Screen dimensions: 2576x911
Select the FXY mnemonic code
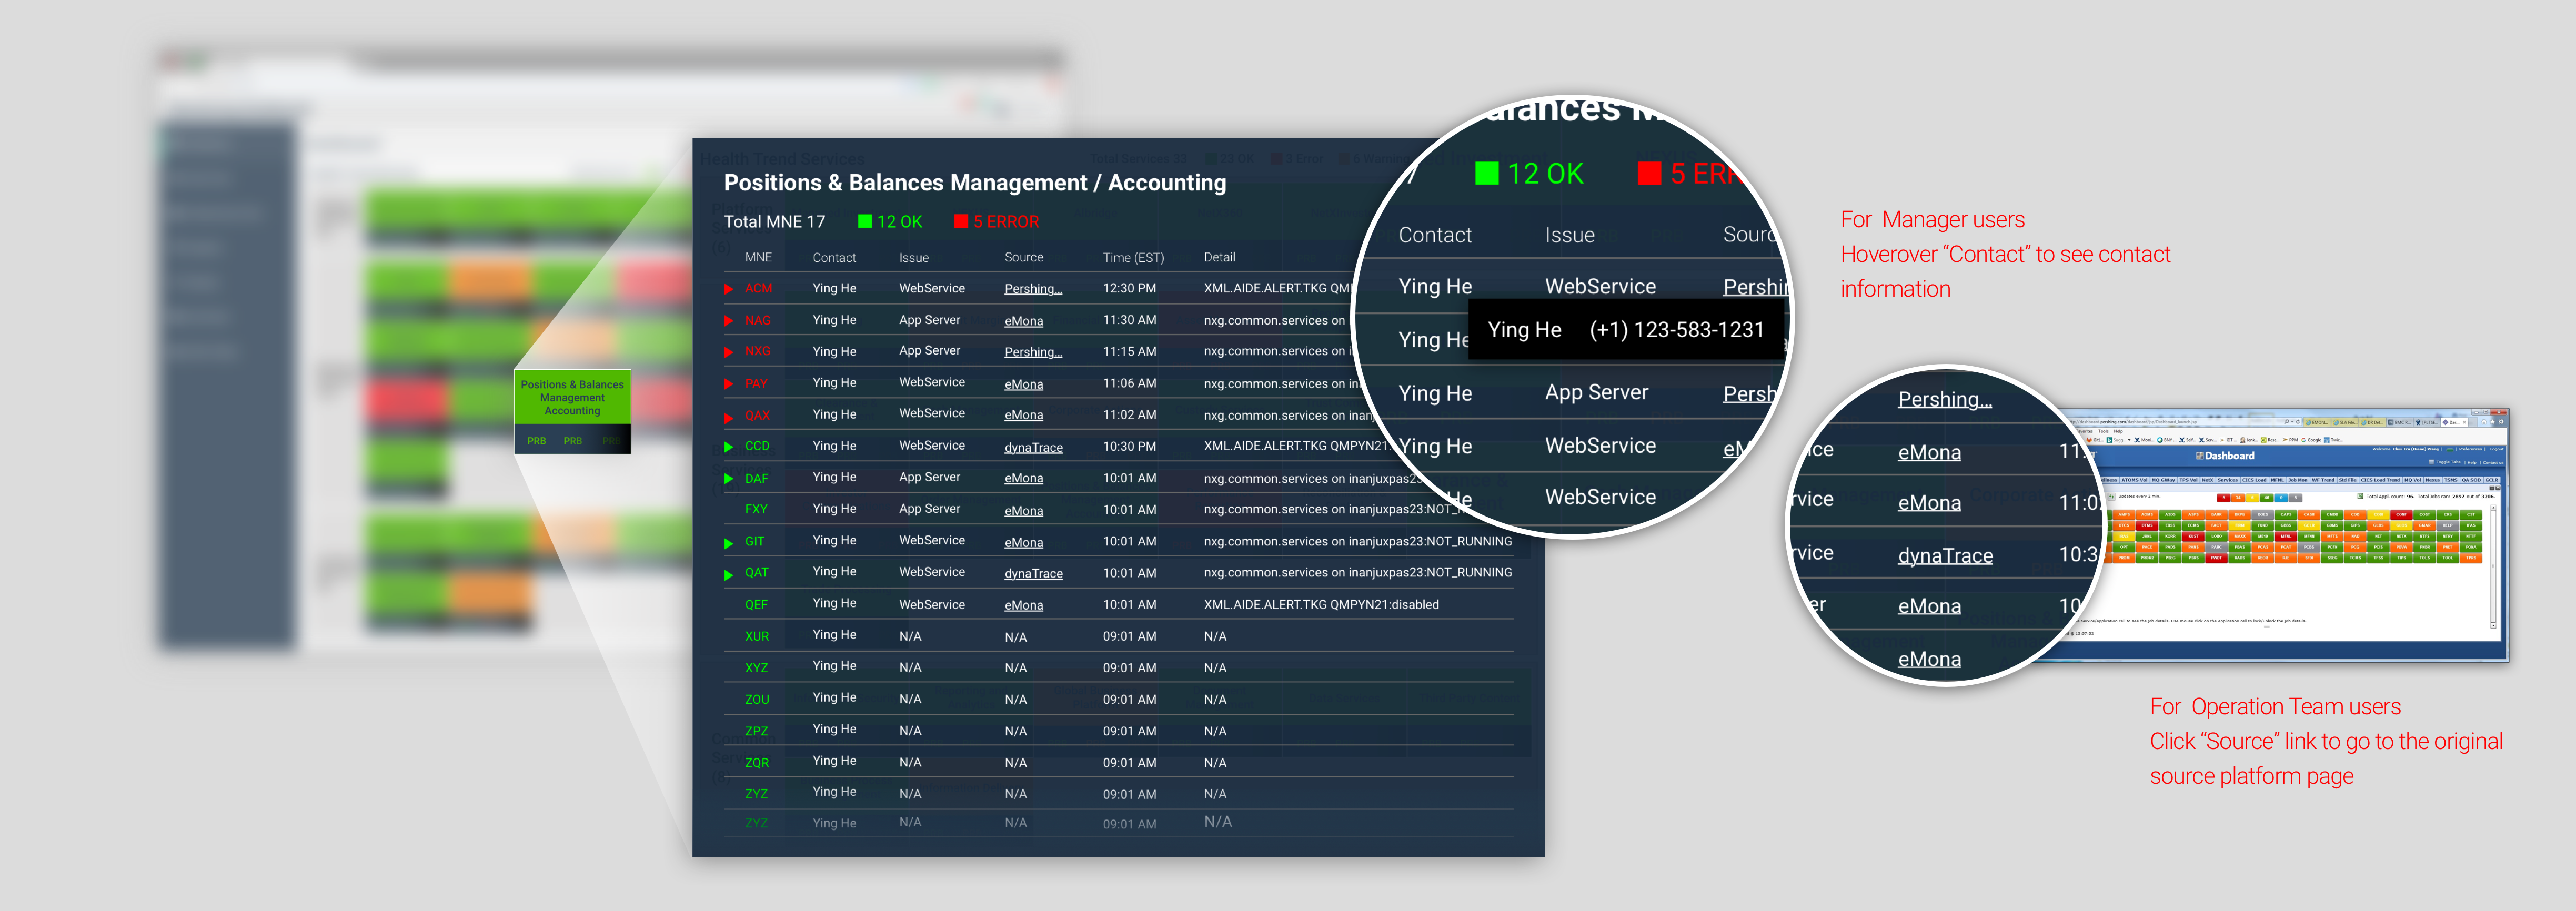[756, 510]
